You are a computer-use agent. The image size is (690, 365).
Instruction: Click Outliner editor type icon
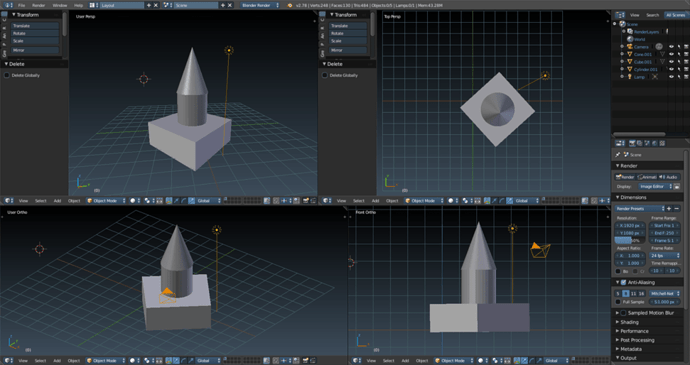pyautogui.click(x=619, y=15)
